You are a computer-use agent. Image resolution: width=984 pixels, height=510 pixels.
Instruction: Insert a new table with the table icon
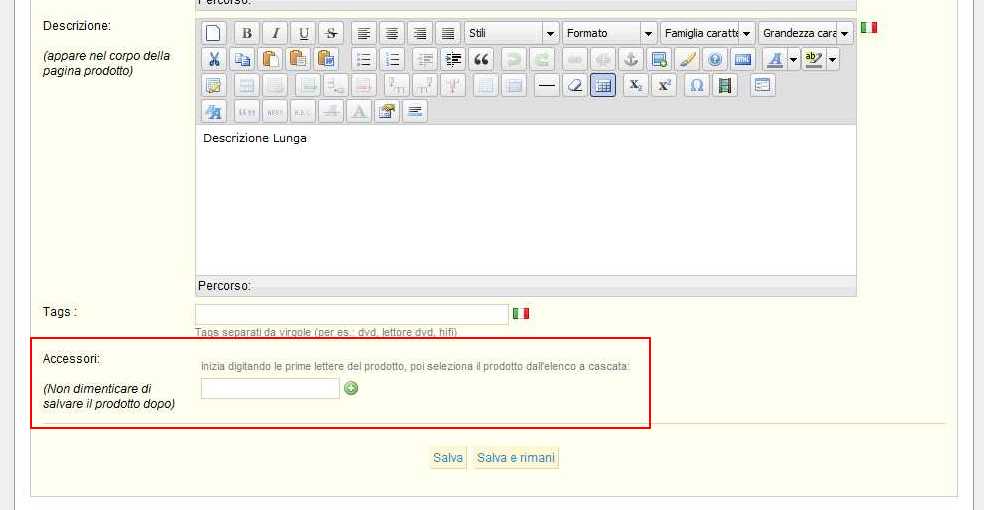214,86
